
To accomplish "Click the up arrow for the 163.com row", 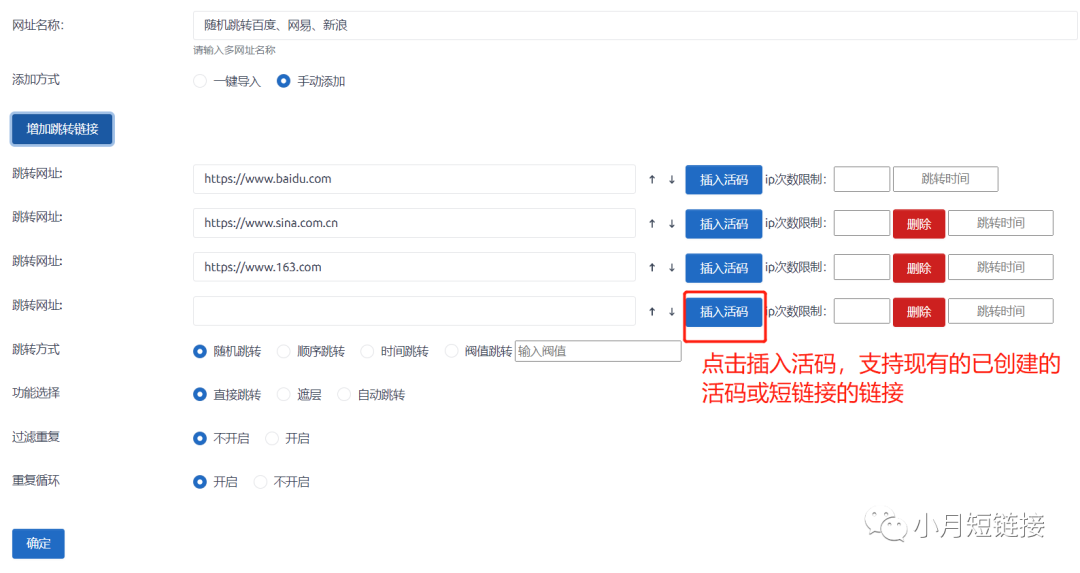I will click(x=652, y=268).
